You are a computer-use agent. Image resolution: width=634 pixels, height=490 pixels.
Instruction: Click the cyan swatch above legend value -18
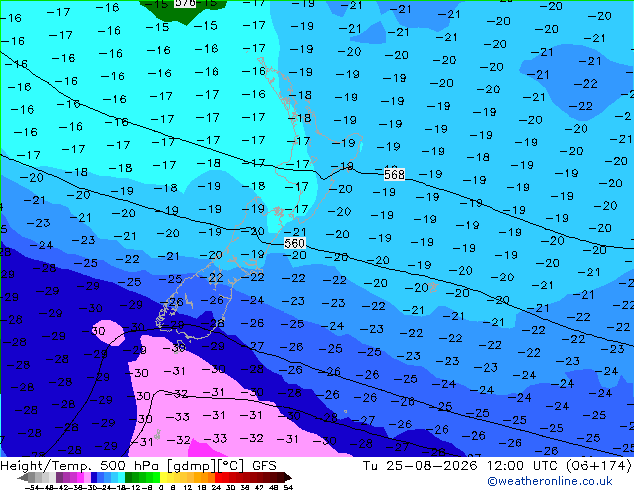122,477
